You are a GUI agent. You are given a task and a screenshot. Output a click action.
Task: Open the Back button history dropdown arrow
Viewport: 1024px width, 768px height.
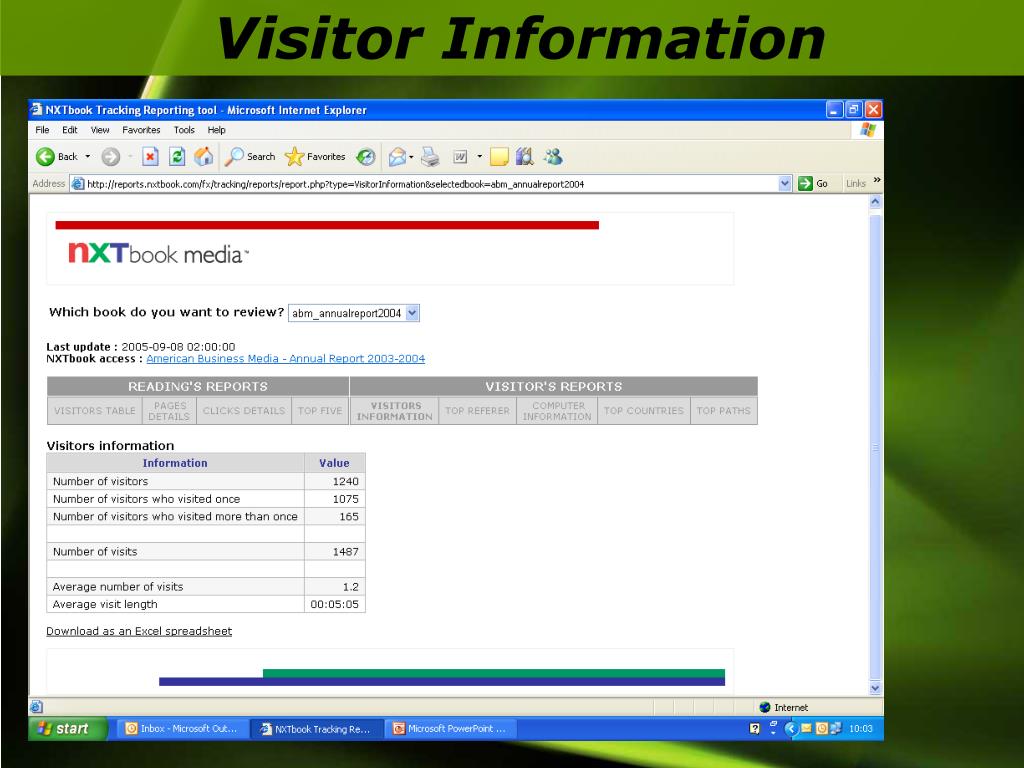88,157
